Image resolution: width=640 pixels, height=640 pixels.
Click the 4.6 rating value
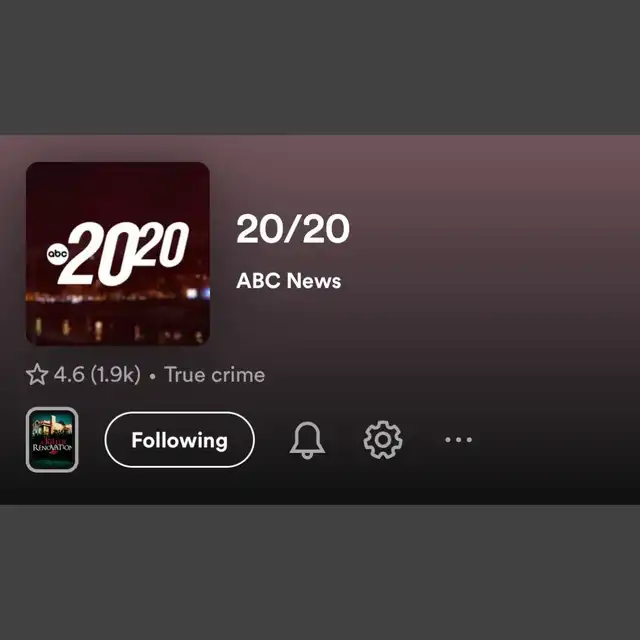pos(69,375)
